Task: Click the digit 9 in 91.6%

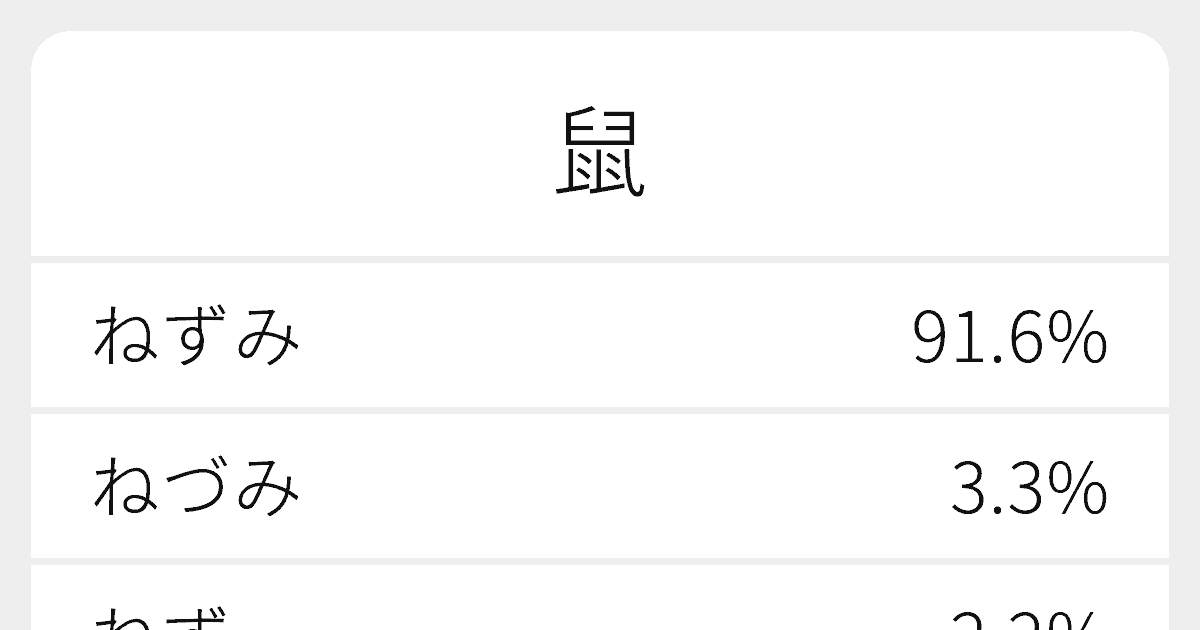Action: 931,338
